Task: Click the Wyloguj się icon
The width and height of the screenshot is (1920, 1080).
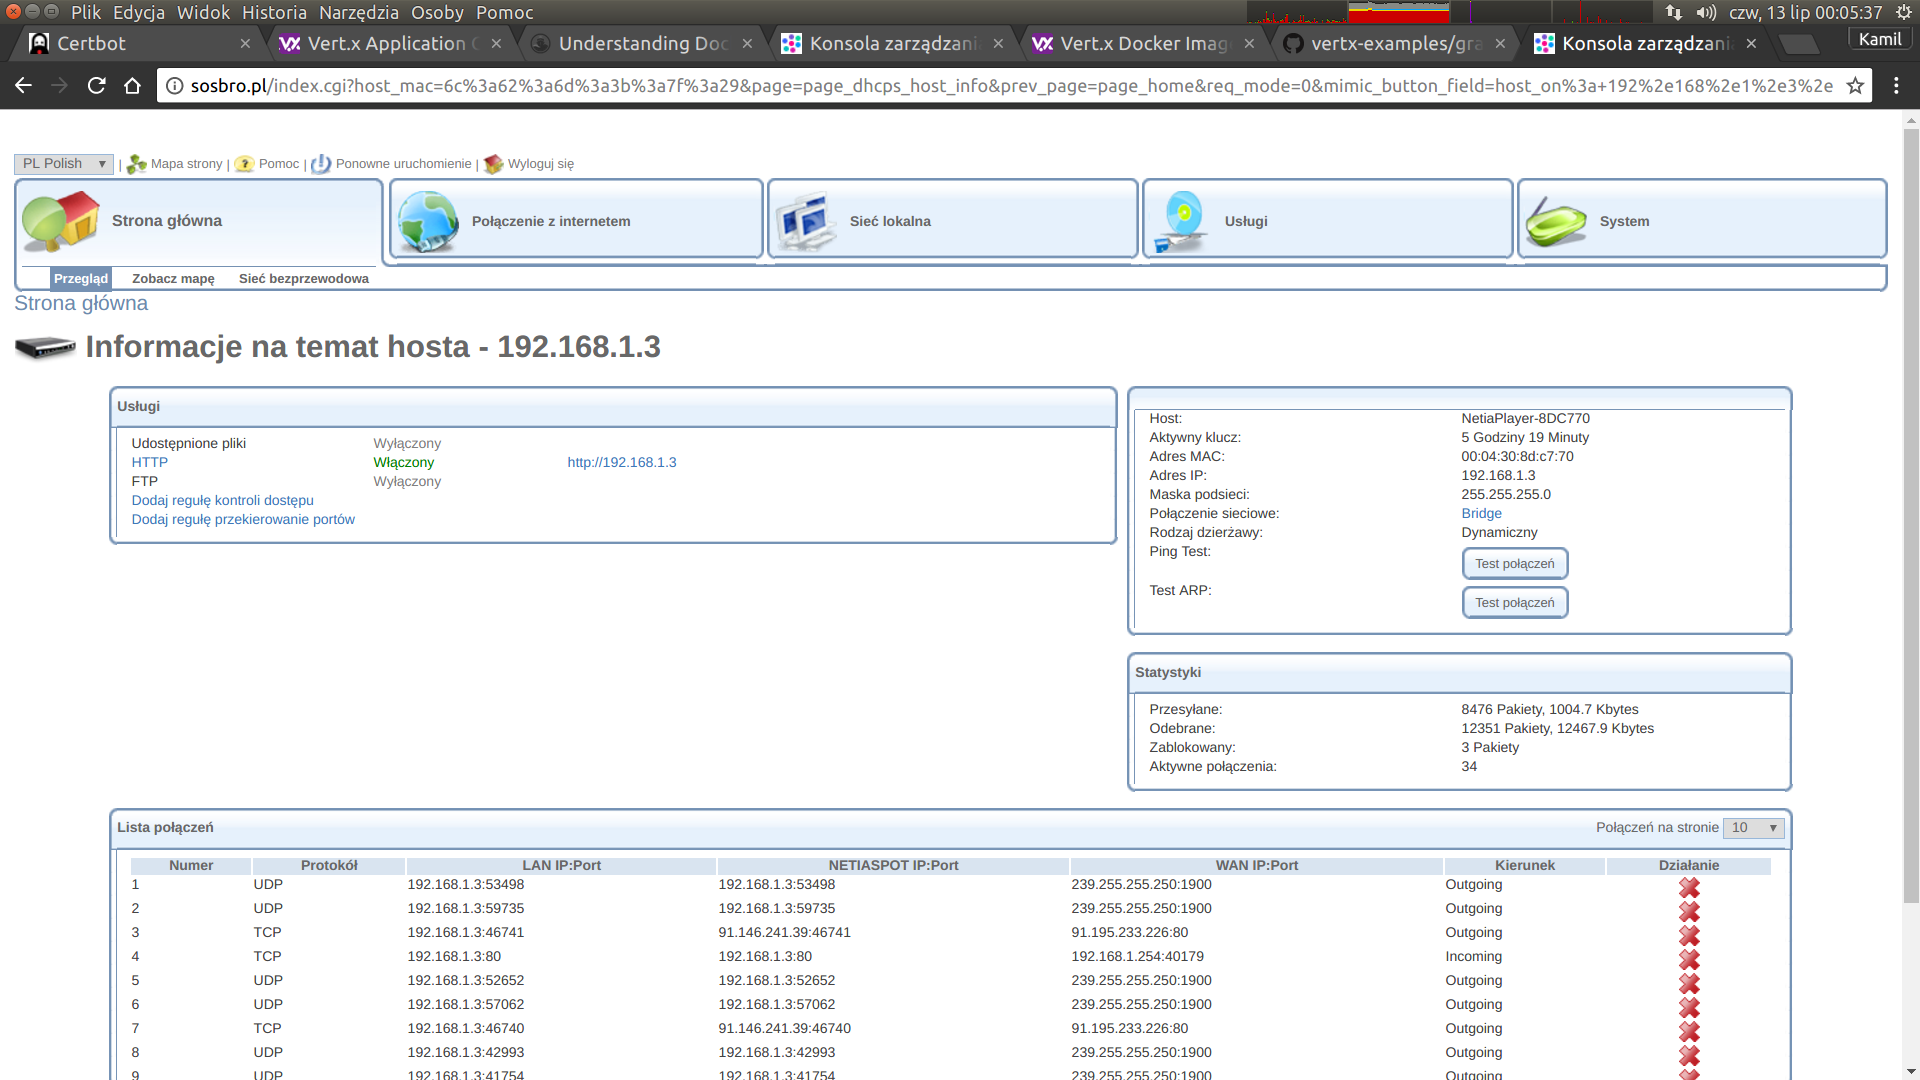Action: click(493, 164)
